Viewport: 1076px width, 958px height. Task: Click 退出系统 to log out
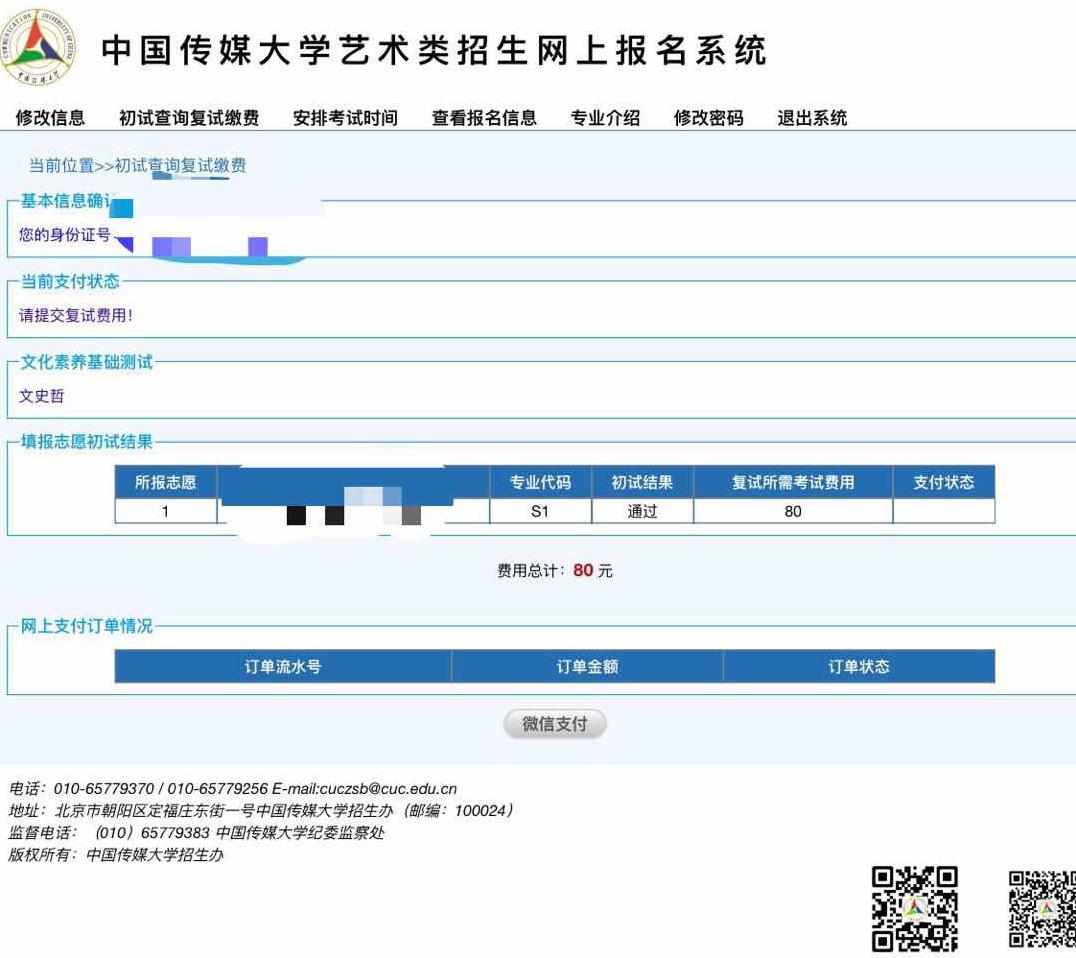(812, 118)
